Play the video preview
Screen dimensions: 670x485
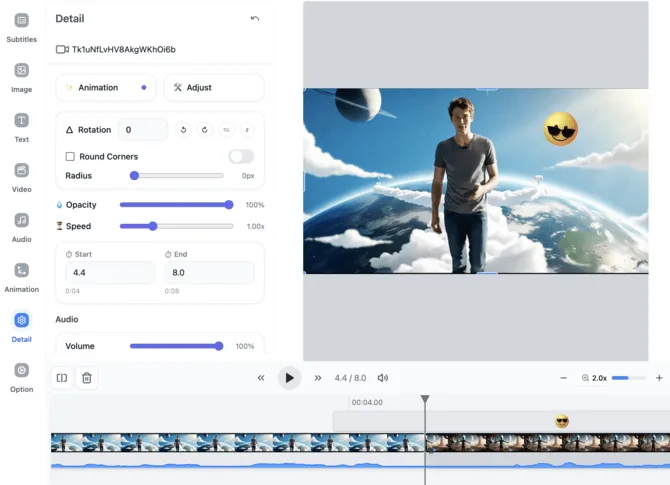point(289,378)
